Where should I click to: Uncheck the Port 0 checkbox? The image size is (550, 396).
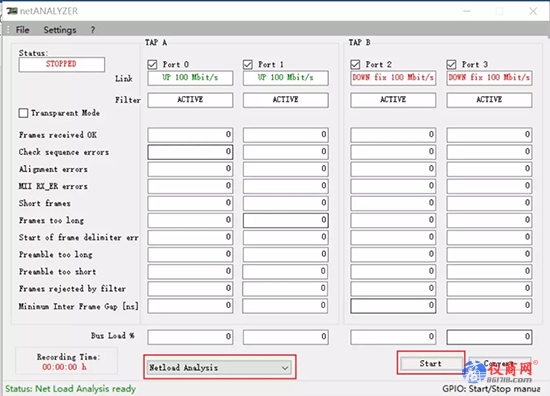pos(152,64)
